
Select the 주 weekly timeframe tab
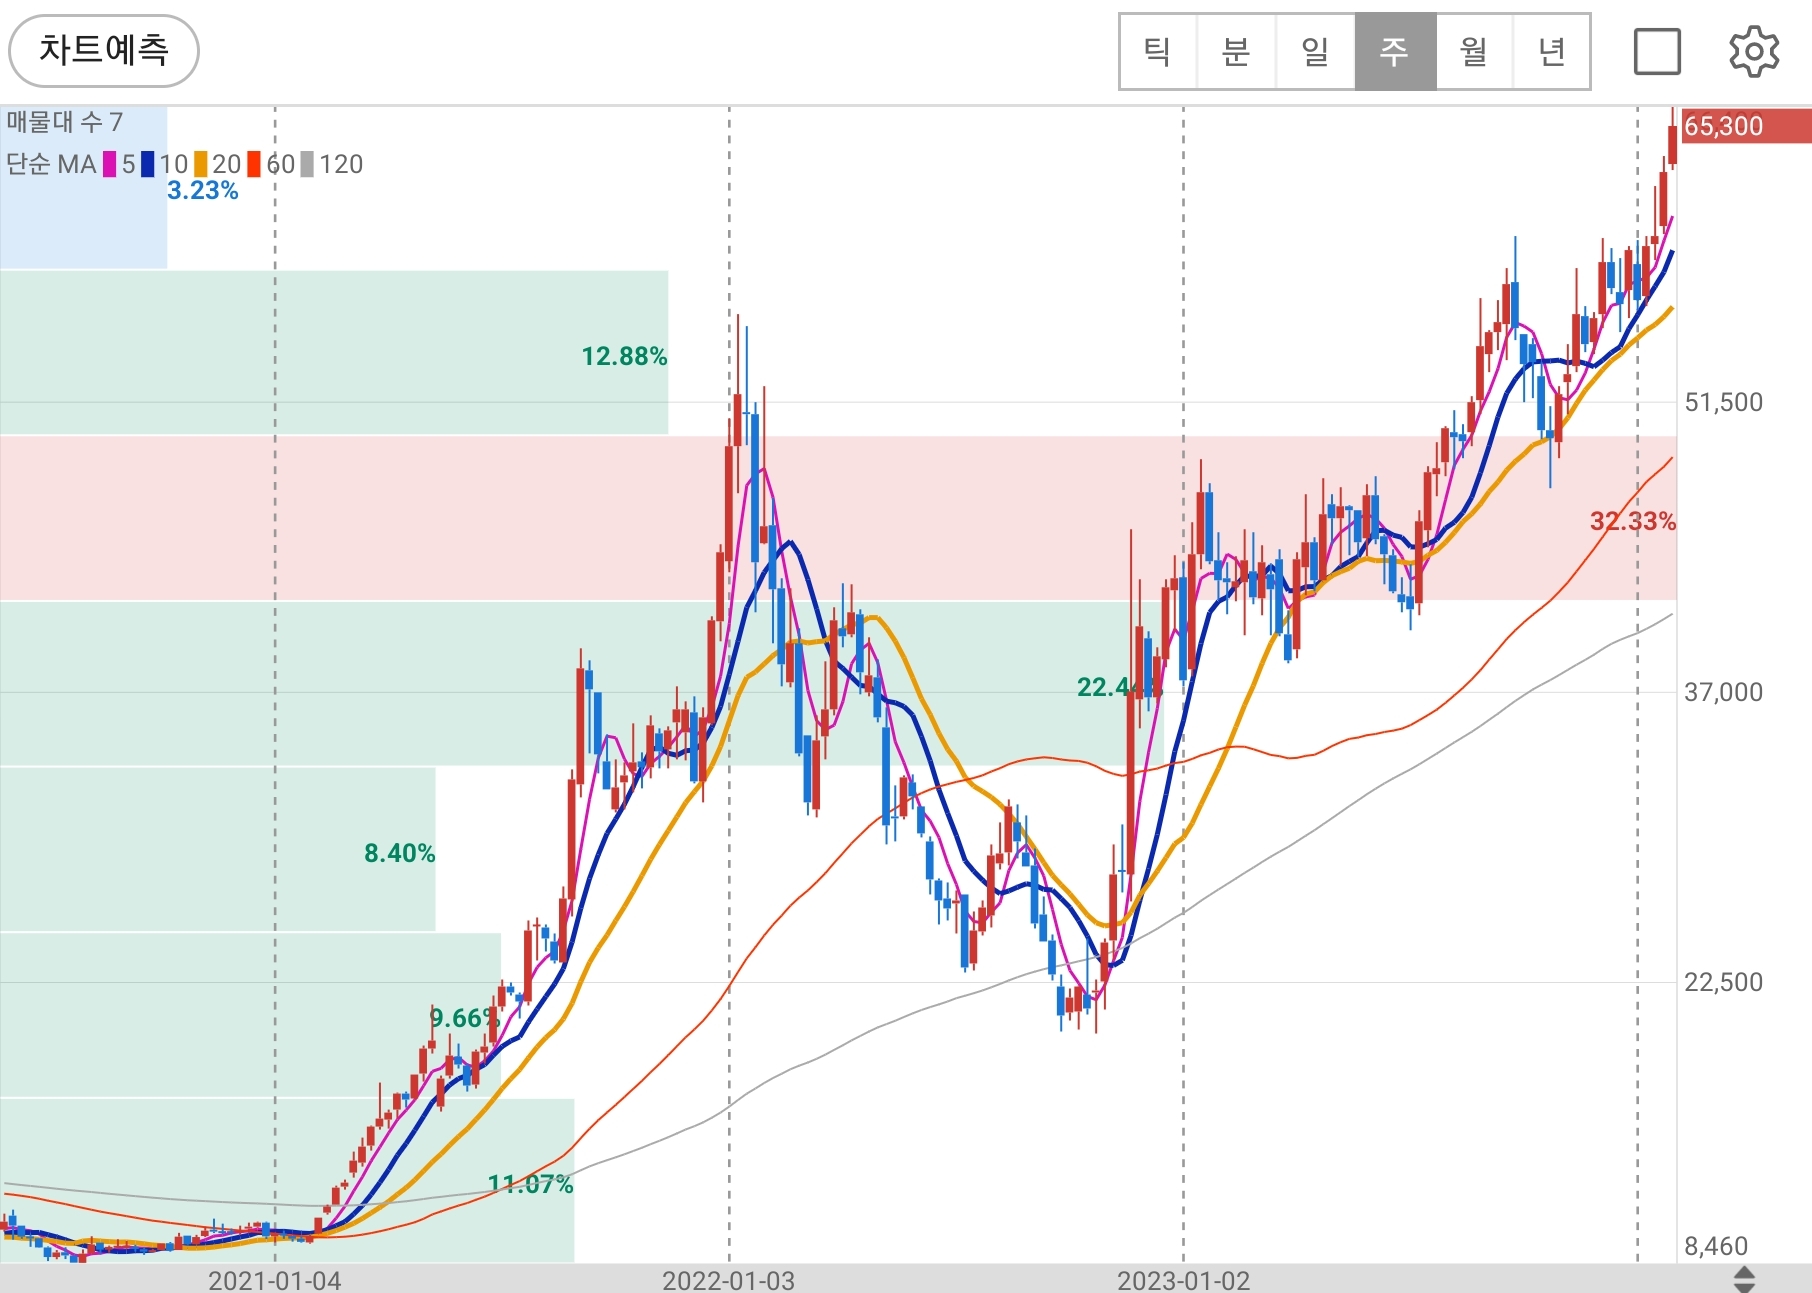pyautogui.click(x=1395, y=52)
